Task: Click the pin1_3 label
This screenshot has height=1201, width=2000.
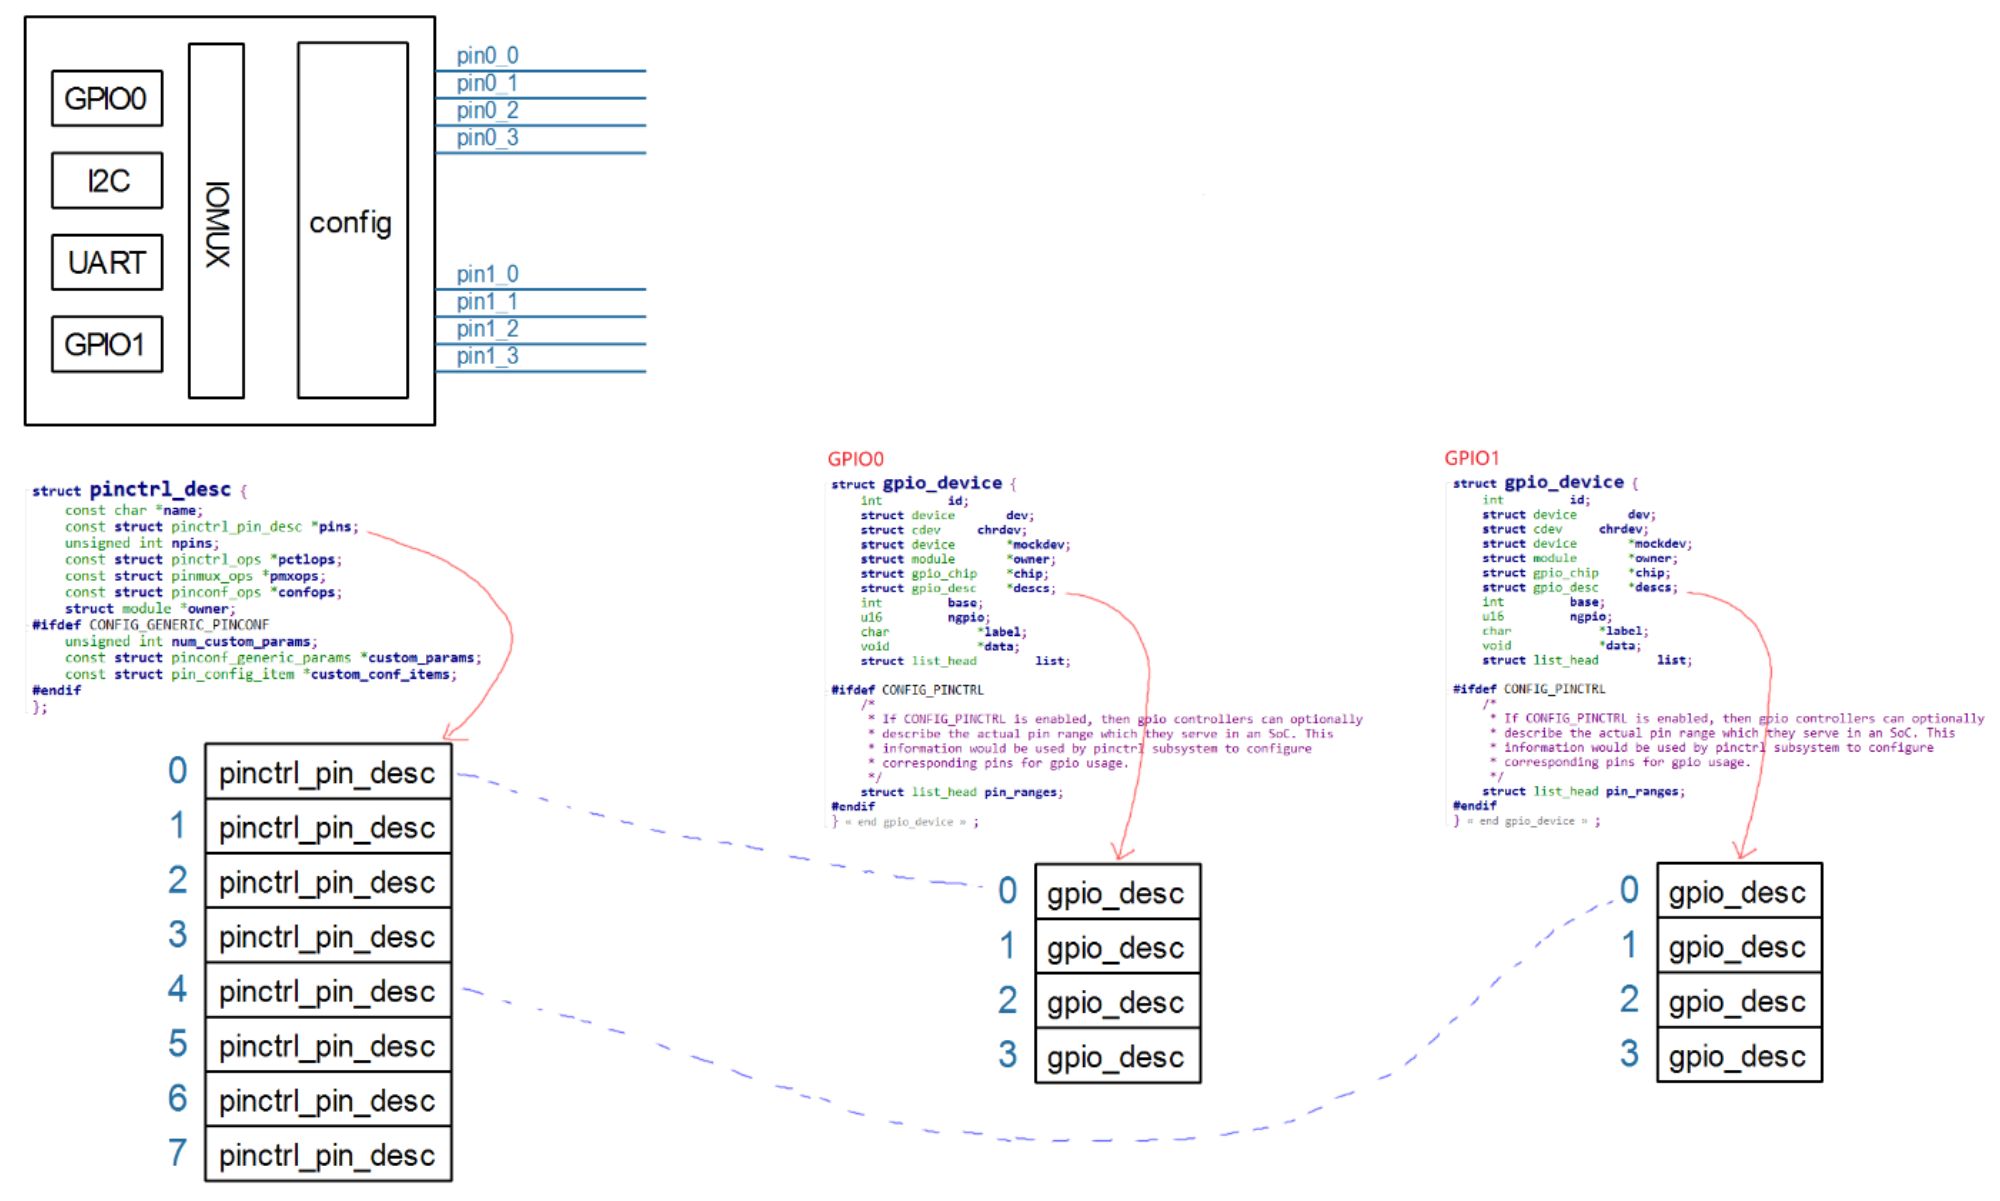Action: [x=487, y=356]
